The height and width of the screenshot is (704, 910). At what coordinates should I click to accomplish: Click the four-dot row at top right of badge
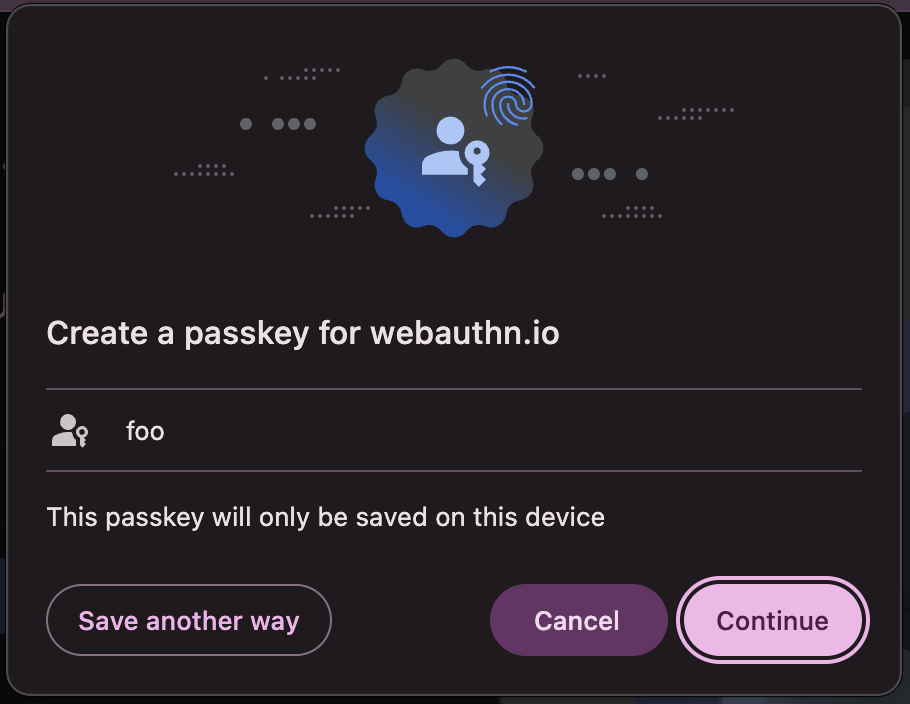592,76
